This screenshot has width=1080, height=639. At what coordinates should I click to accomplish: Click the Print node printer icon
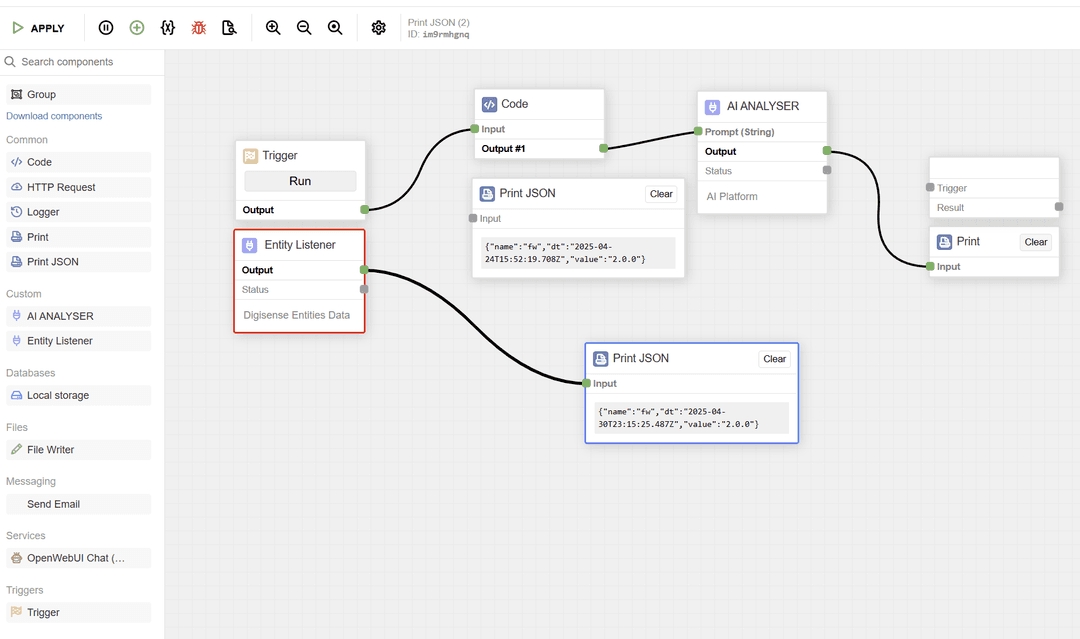(944, 242)
